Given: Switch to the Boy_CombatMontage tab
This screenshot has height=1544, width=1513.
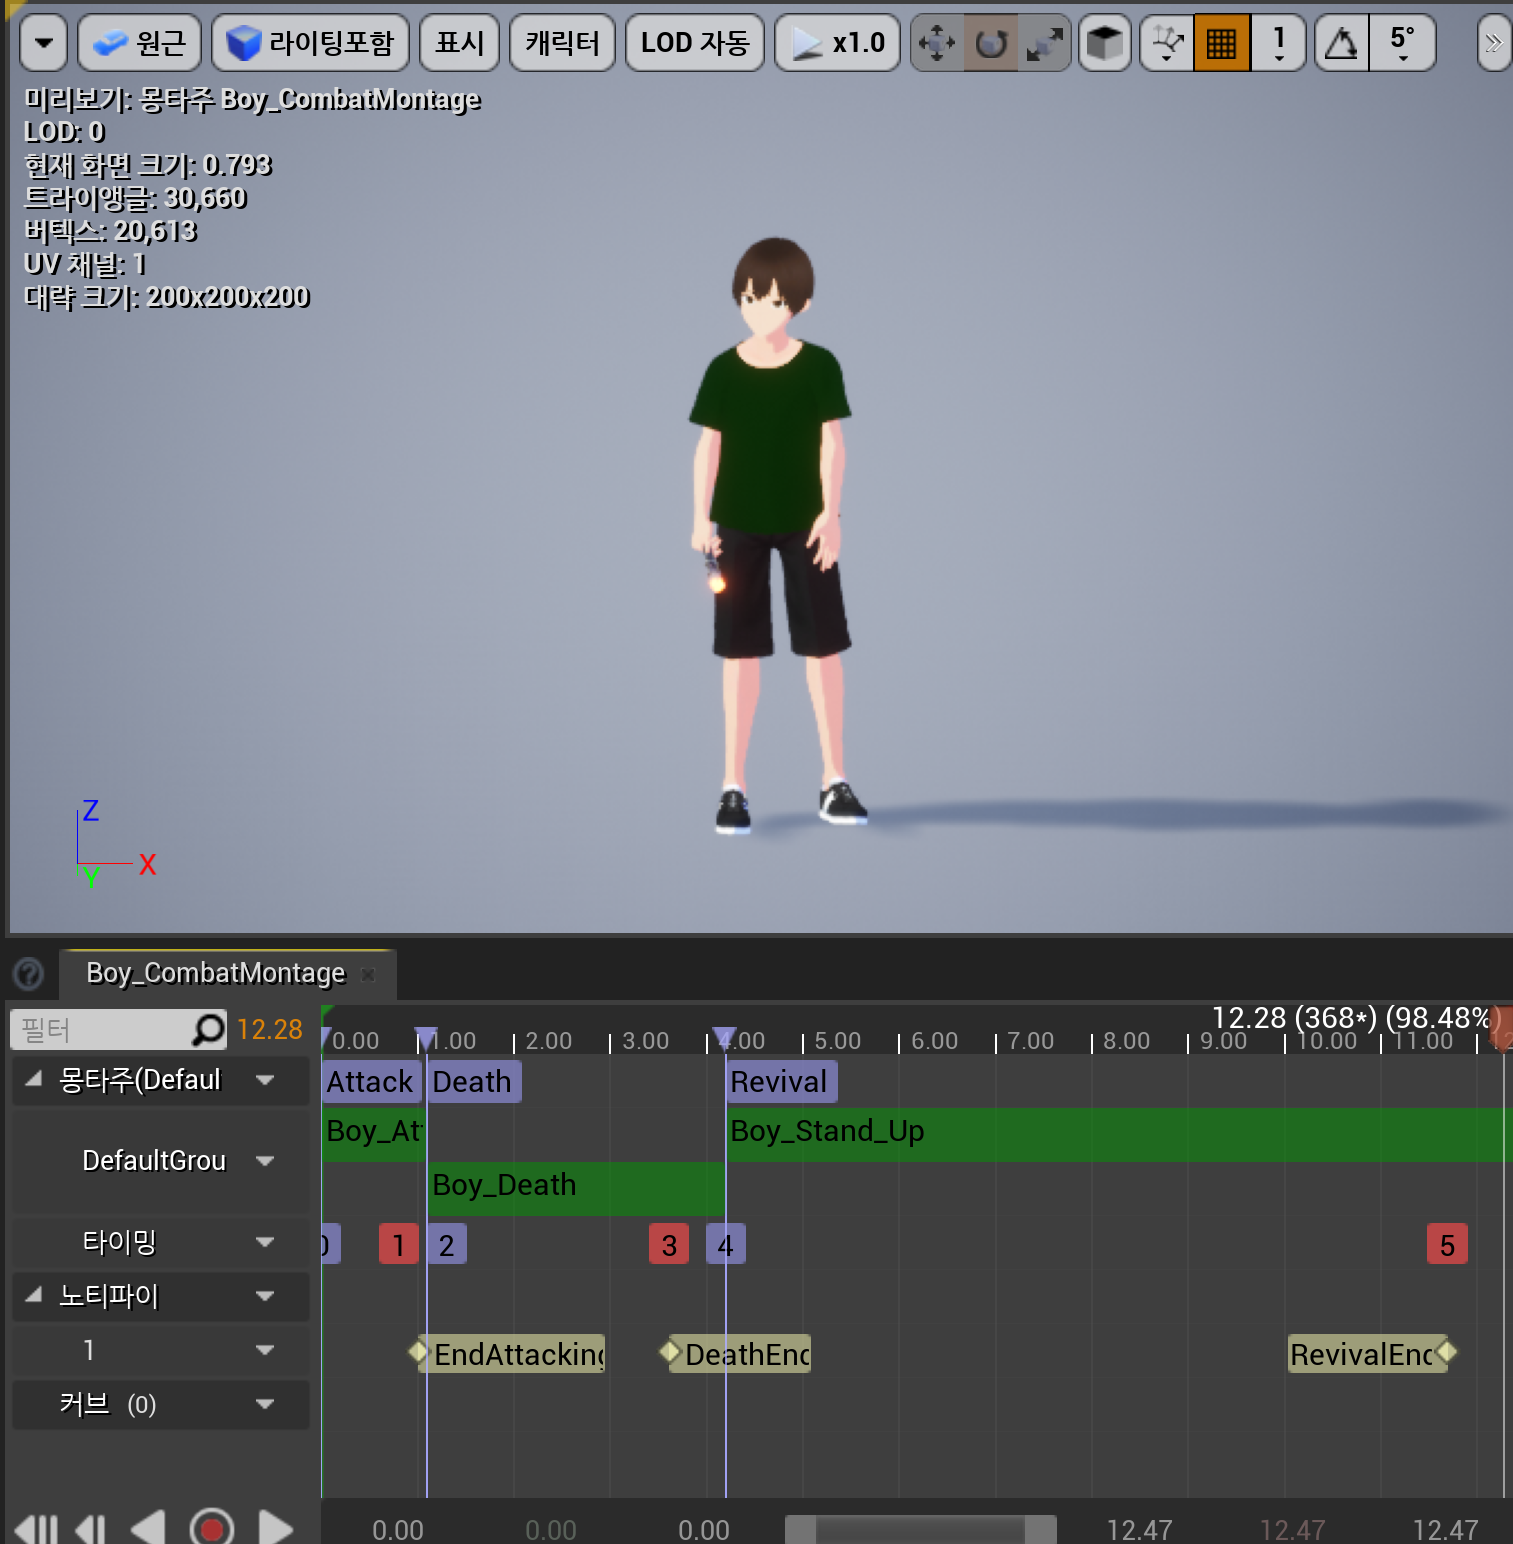Looking at the screenshot, I should (214, 972).
